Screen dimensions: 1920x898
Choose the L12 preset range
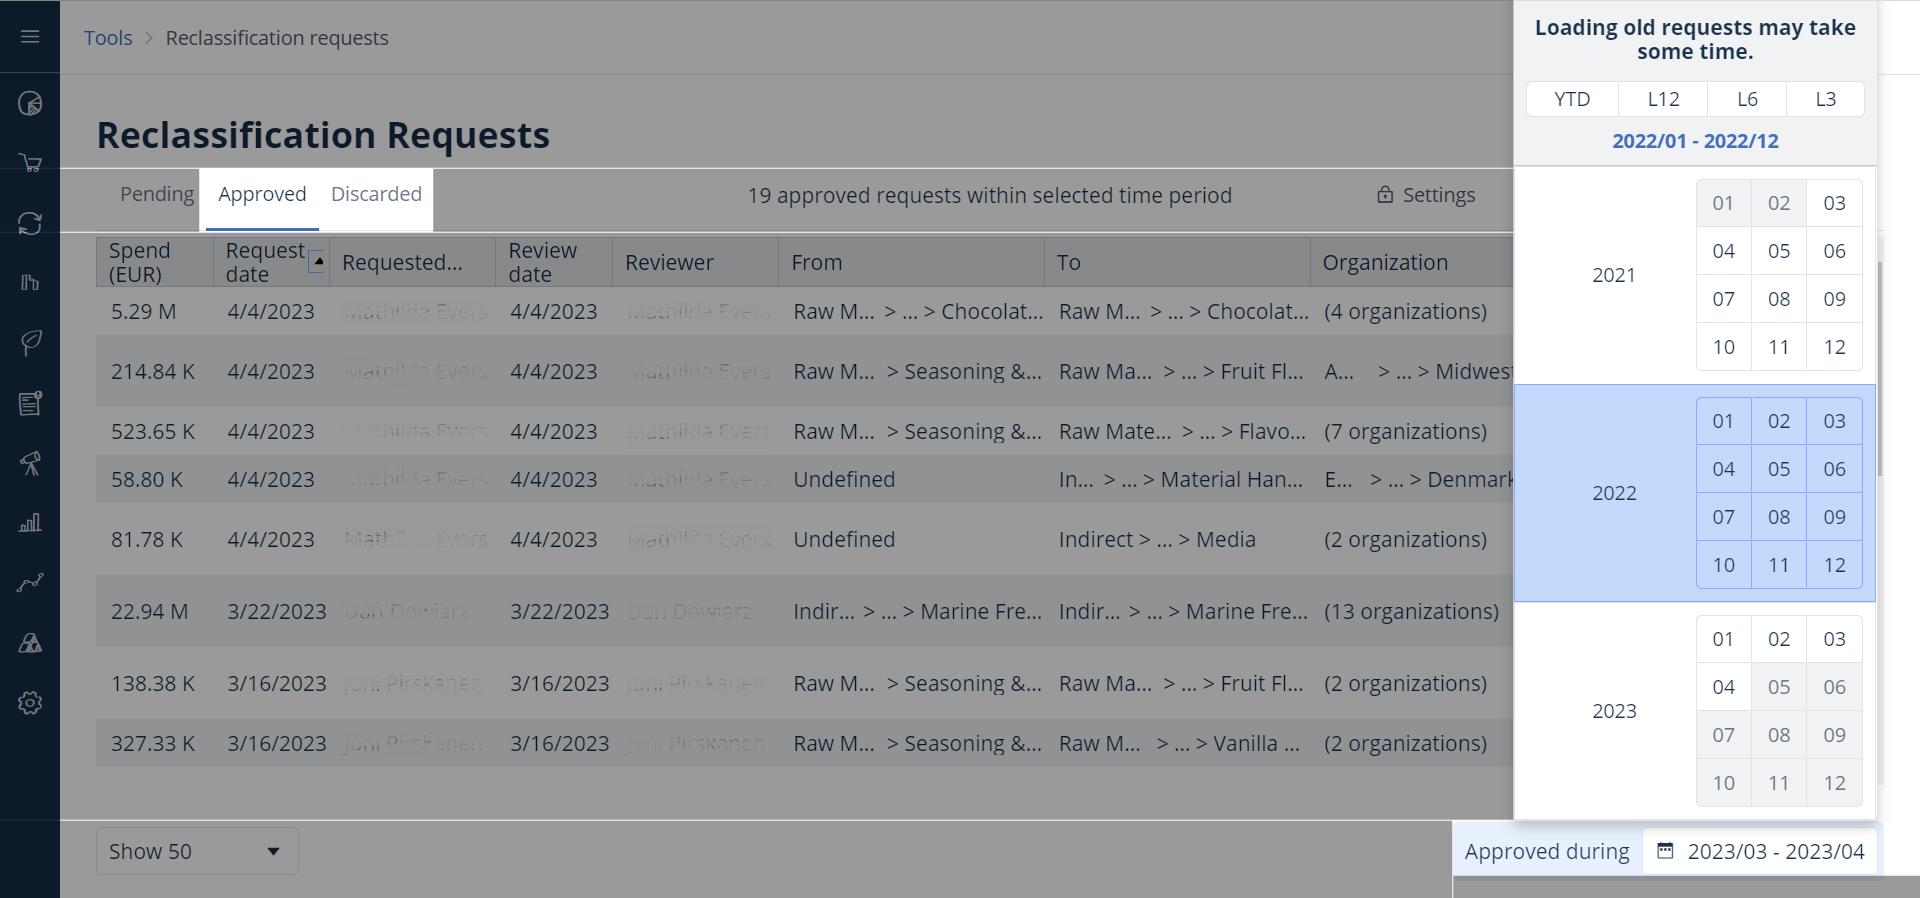pos(1663,99)
